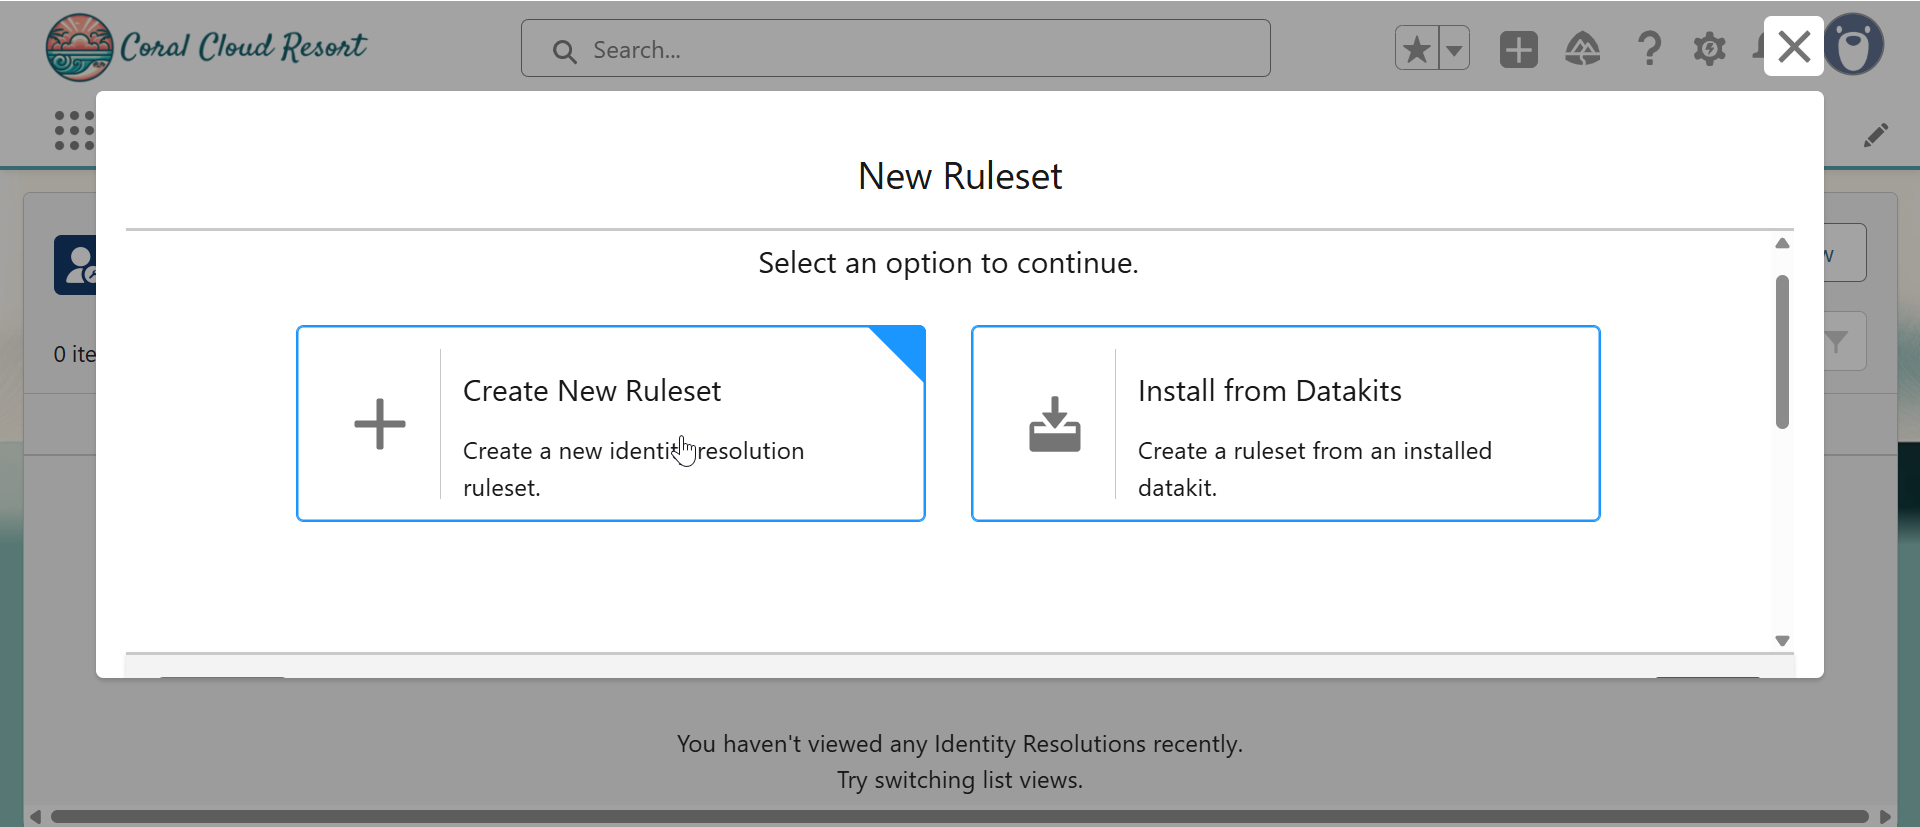Viewport: 1920px width, 827px height.
Task: Close the New Ruleset dialog
Action: [1793, 46]
